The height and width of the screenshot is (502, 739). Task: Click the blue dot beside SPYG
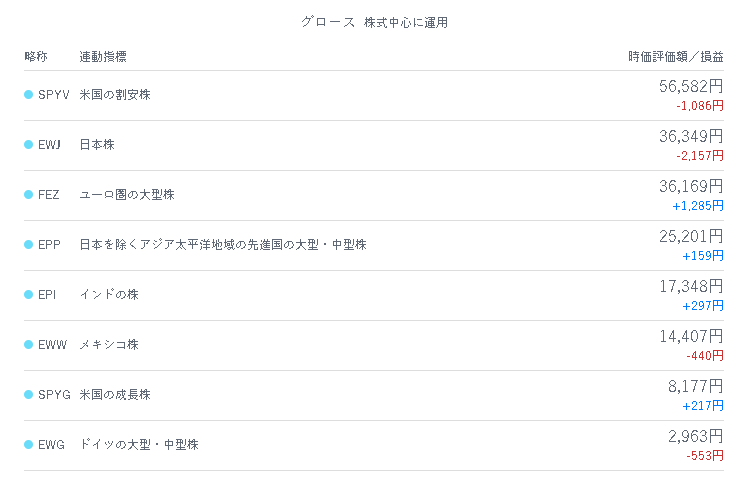tap(28, 395)
